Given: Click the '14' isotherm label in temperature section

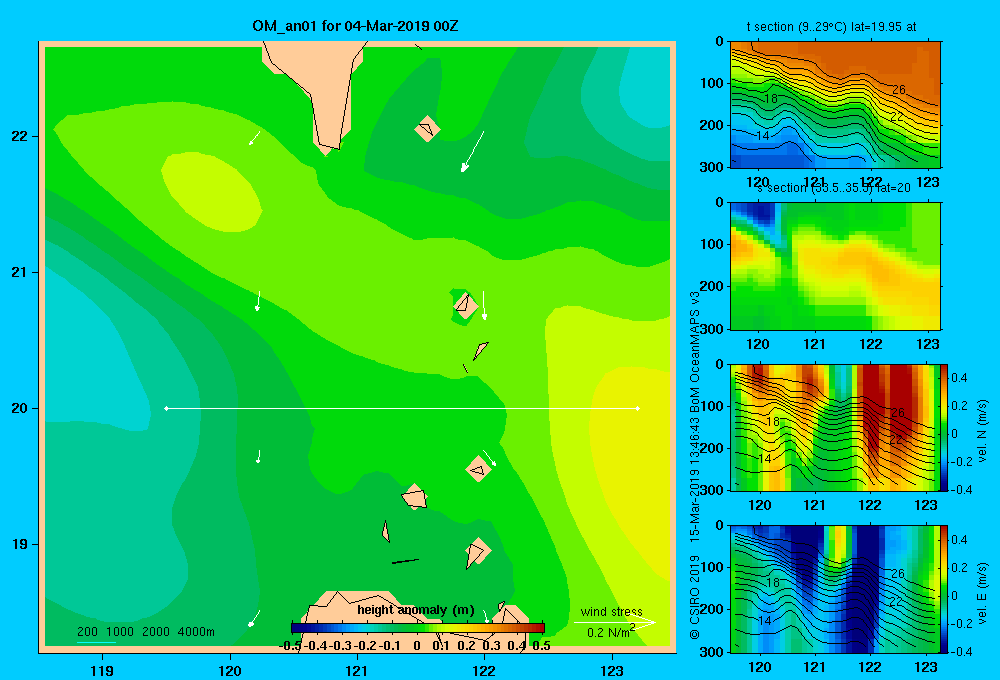Looking at the screenshot, I should pos(763,135).
